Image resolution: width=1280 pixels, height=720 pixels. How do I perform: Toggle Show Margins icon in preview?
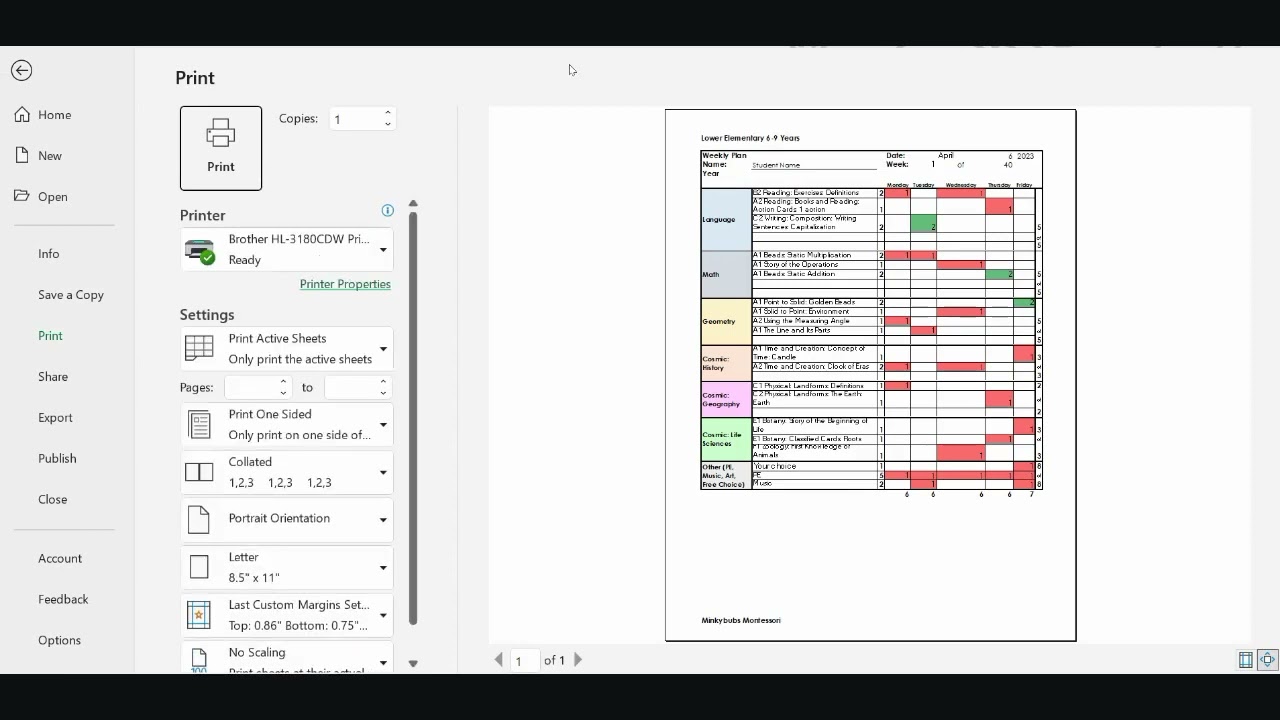[x=1246, y=660]
